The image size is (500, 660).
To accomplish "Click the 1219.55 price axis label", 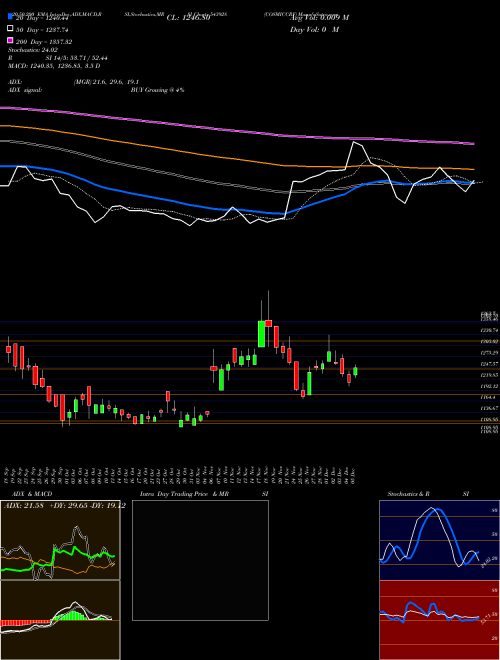I will 490,375.
